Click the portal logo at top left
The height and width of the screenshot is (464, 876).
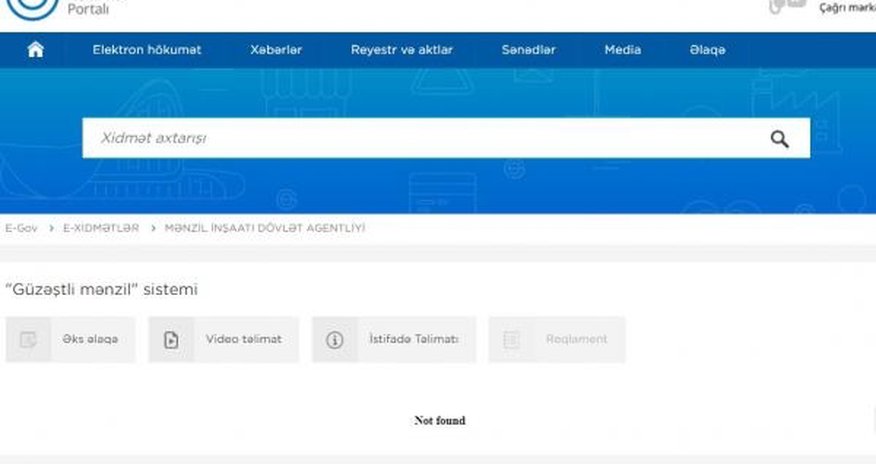point(32,8)
